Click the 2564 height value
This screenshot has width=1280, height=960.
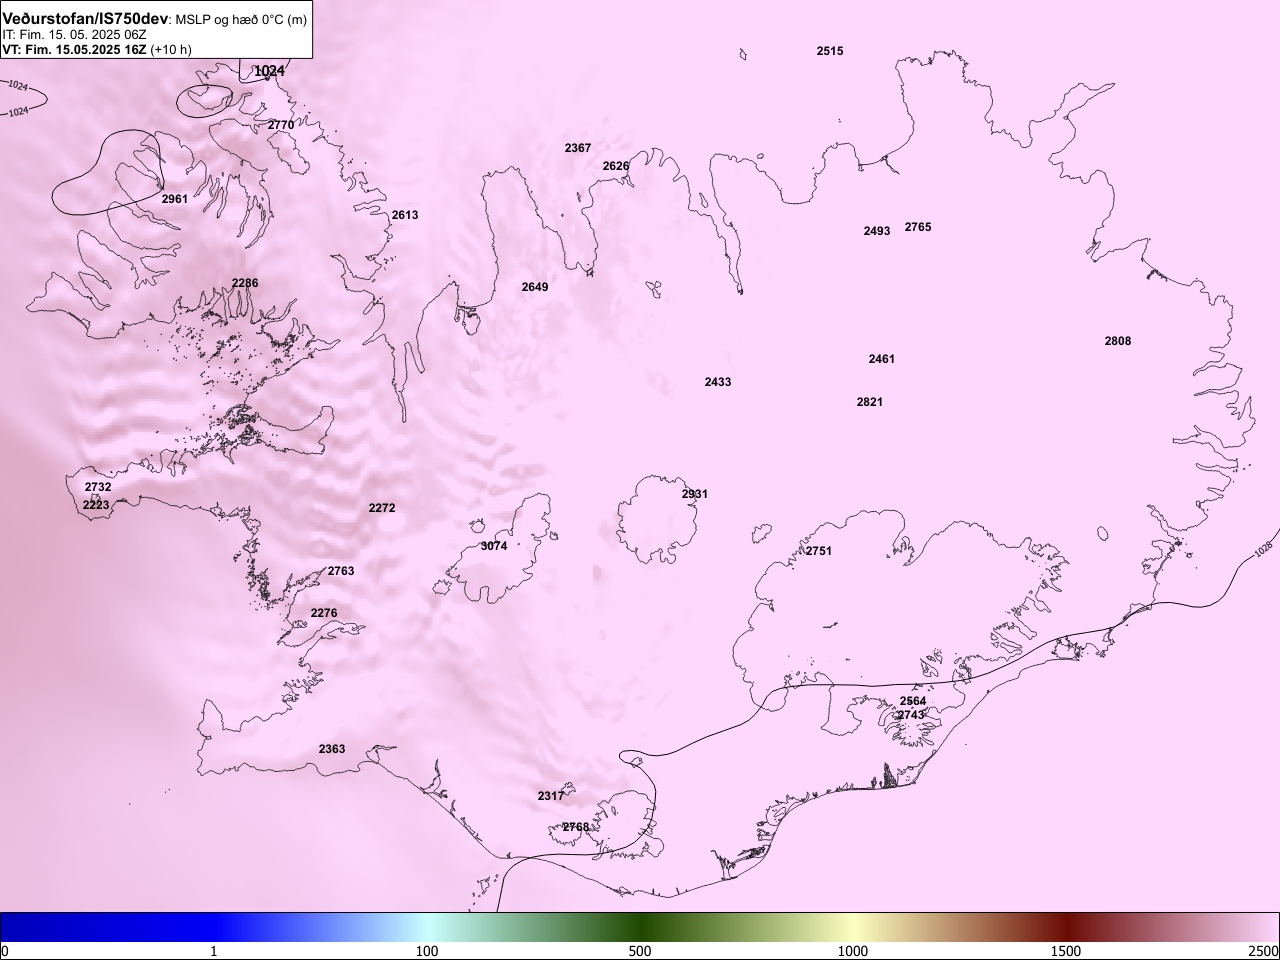913,701
